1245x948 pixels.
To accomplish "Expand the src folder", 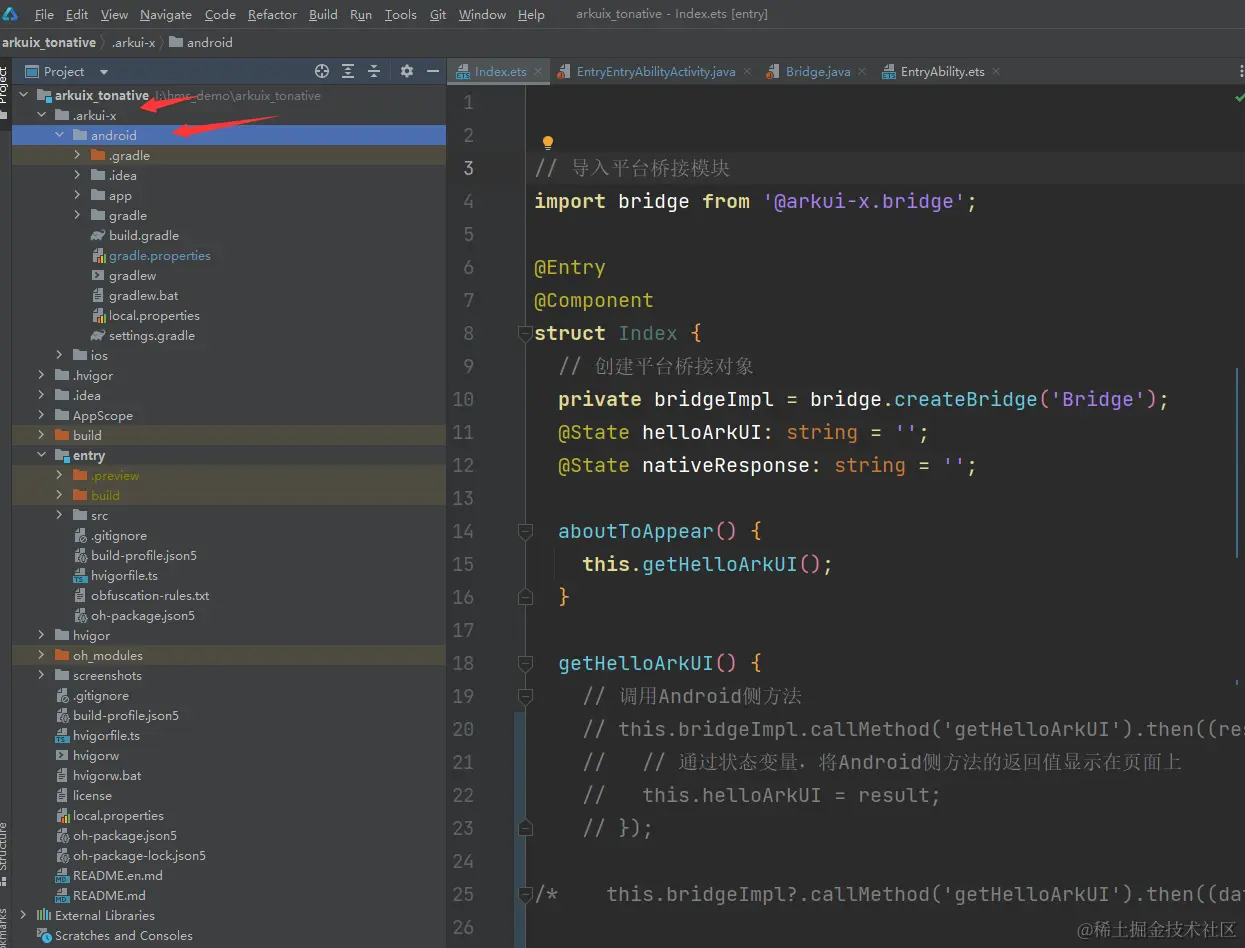I will 59,516.
